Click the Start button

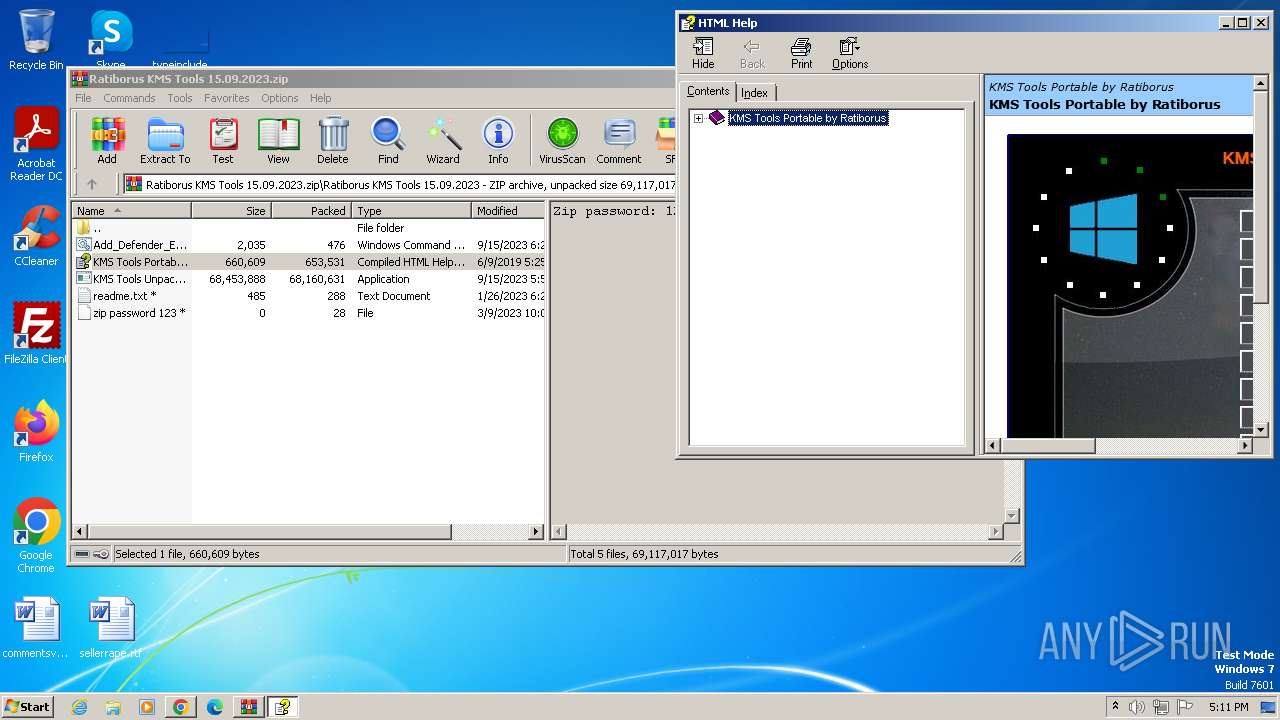27,706
